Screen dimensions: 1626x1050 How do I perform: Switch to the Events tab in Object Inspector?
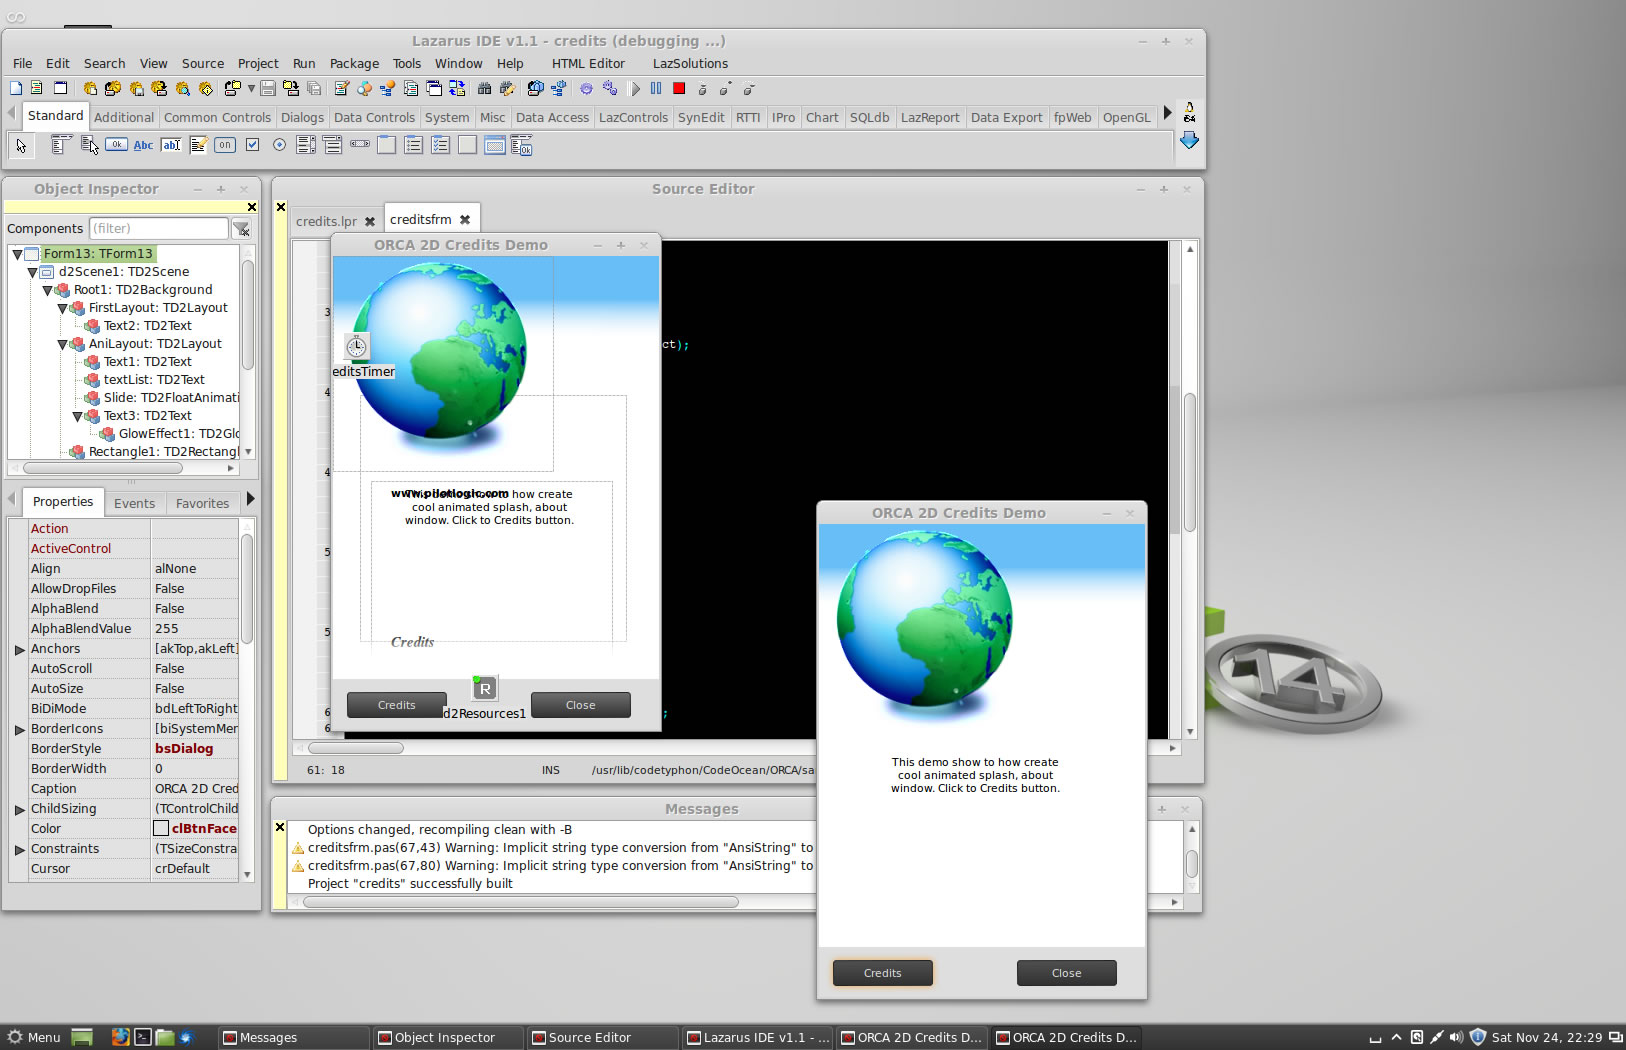point(134,503)
